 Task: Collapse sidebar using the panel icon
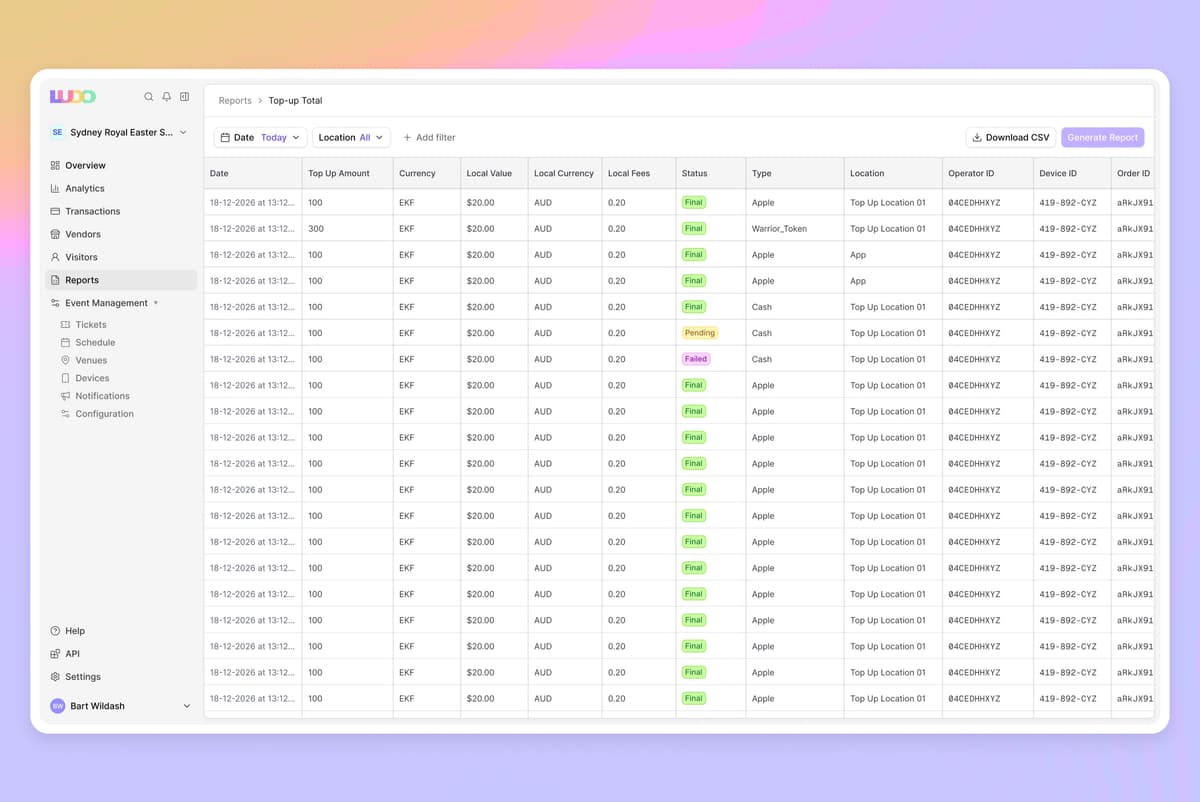coord(184,97)
